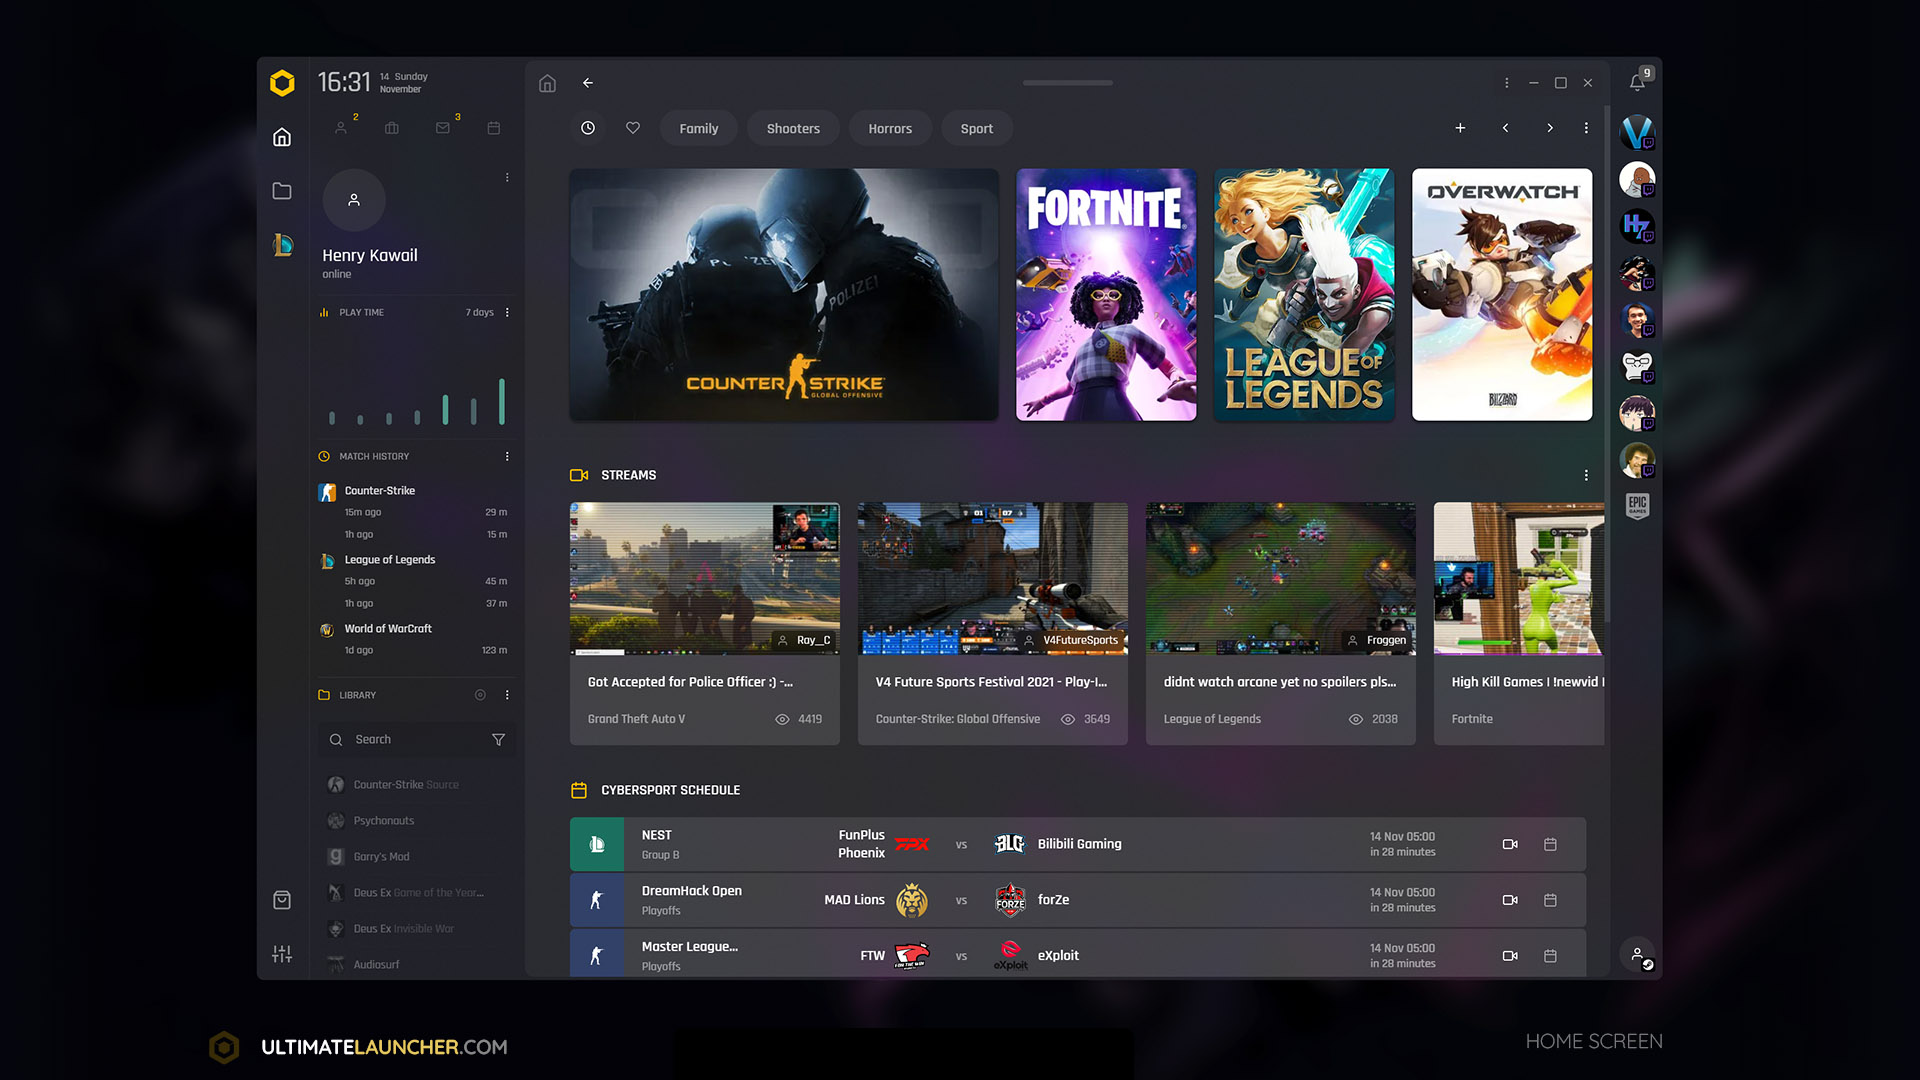Click the library circular target icon

click(480, 695)
